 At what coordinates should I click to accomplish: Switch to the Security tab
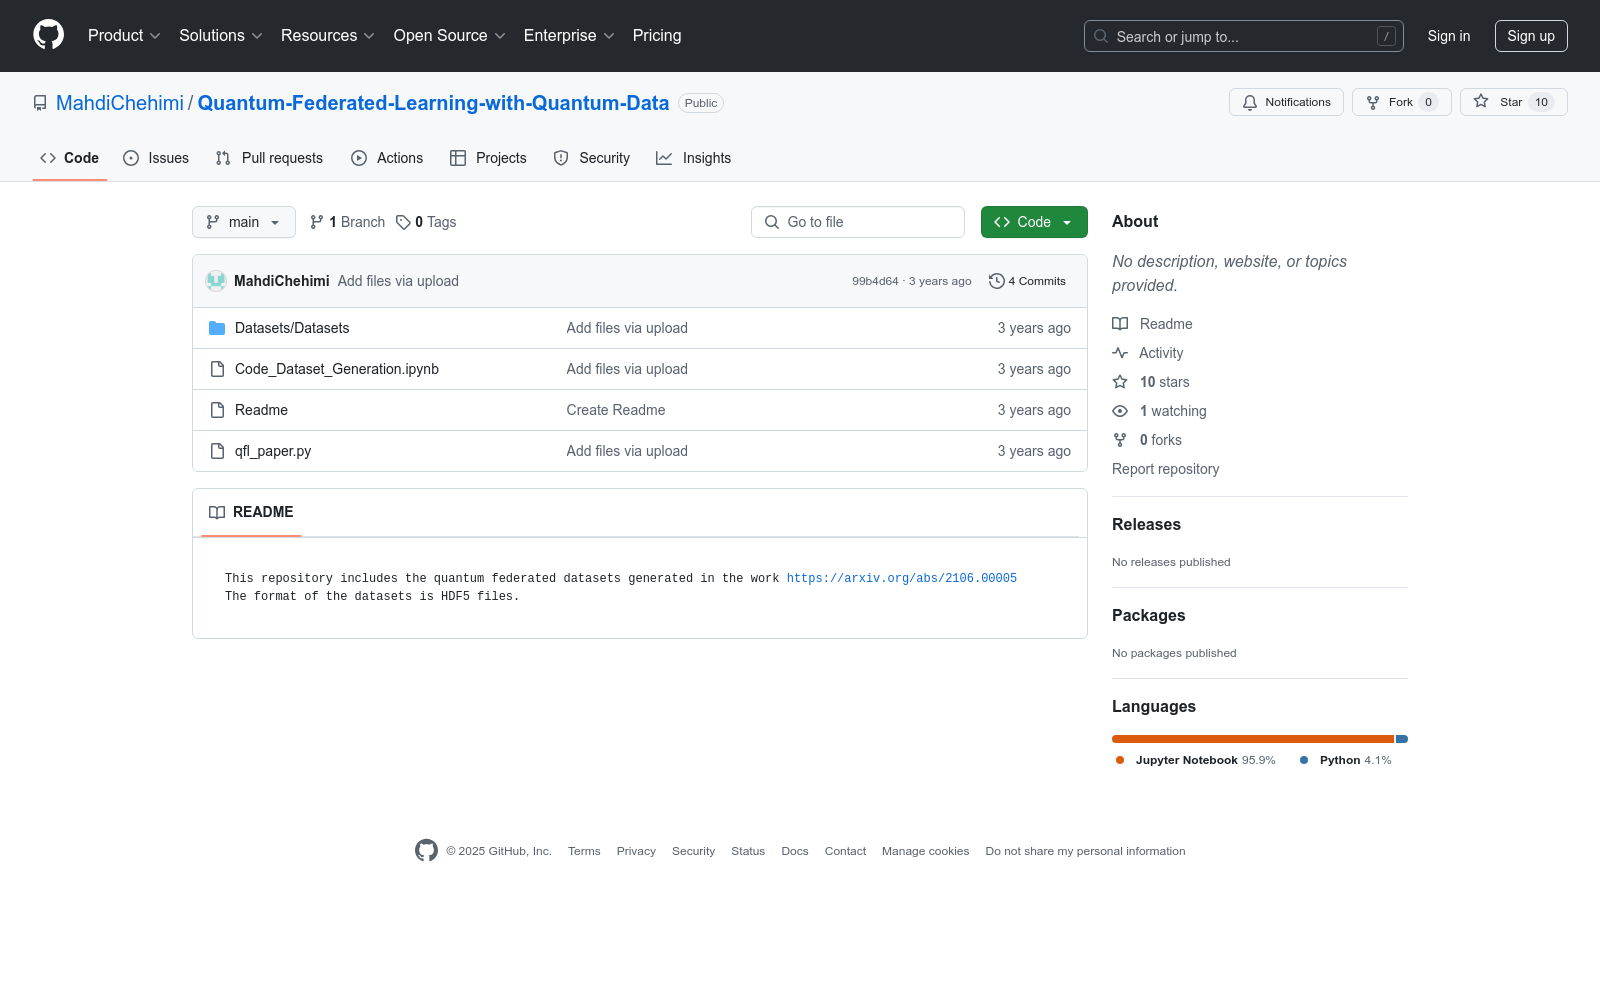(x=592, y=158)
